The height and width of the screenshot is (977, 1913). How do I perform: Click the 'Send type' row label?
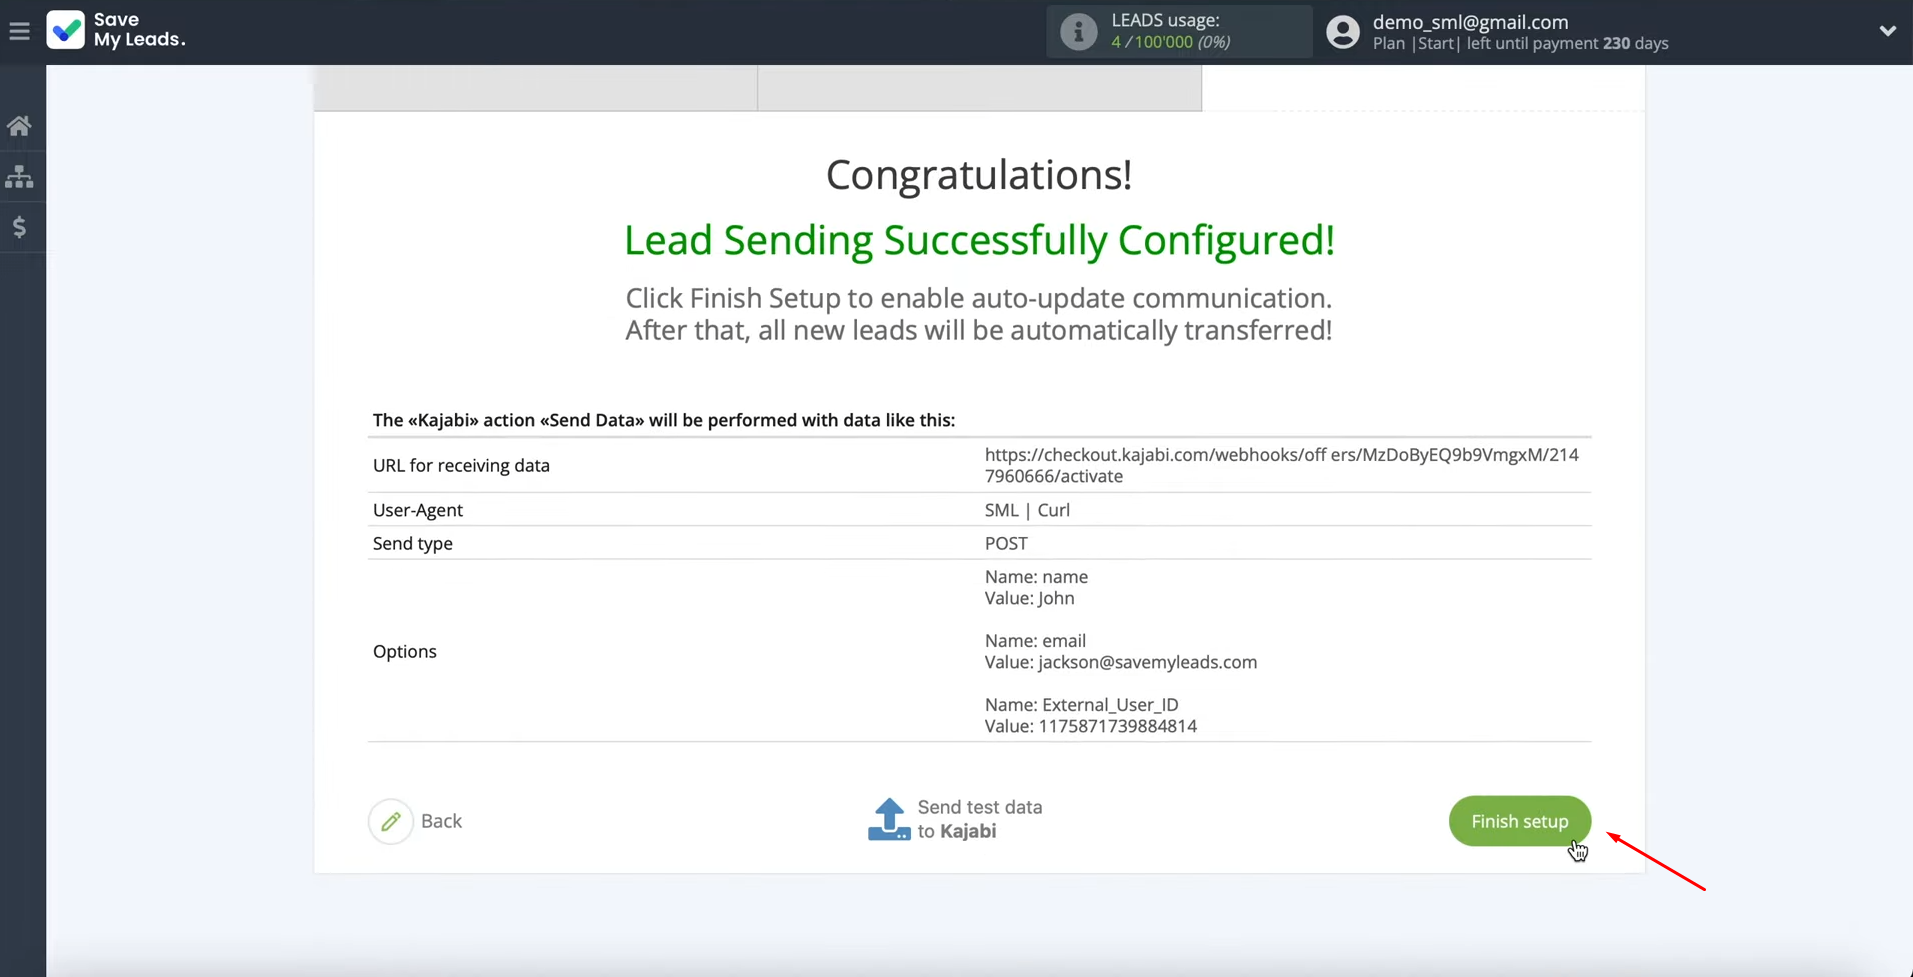pos(412,543)
